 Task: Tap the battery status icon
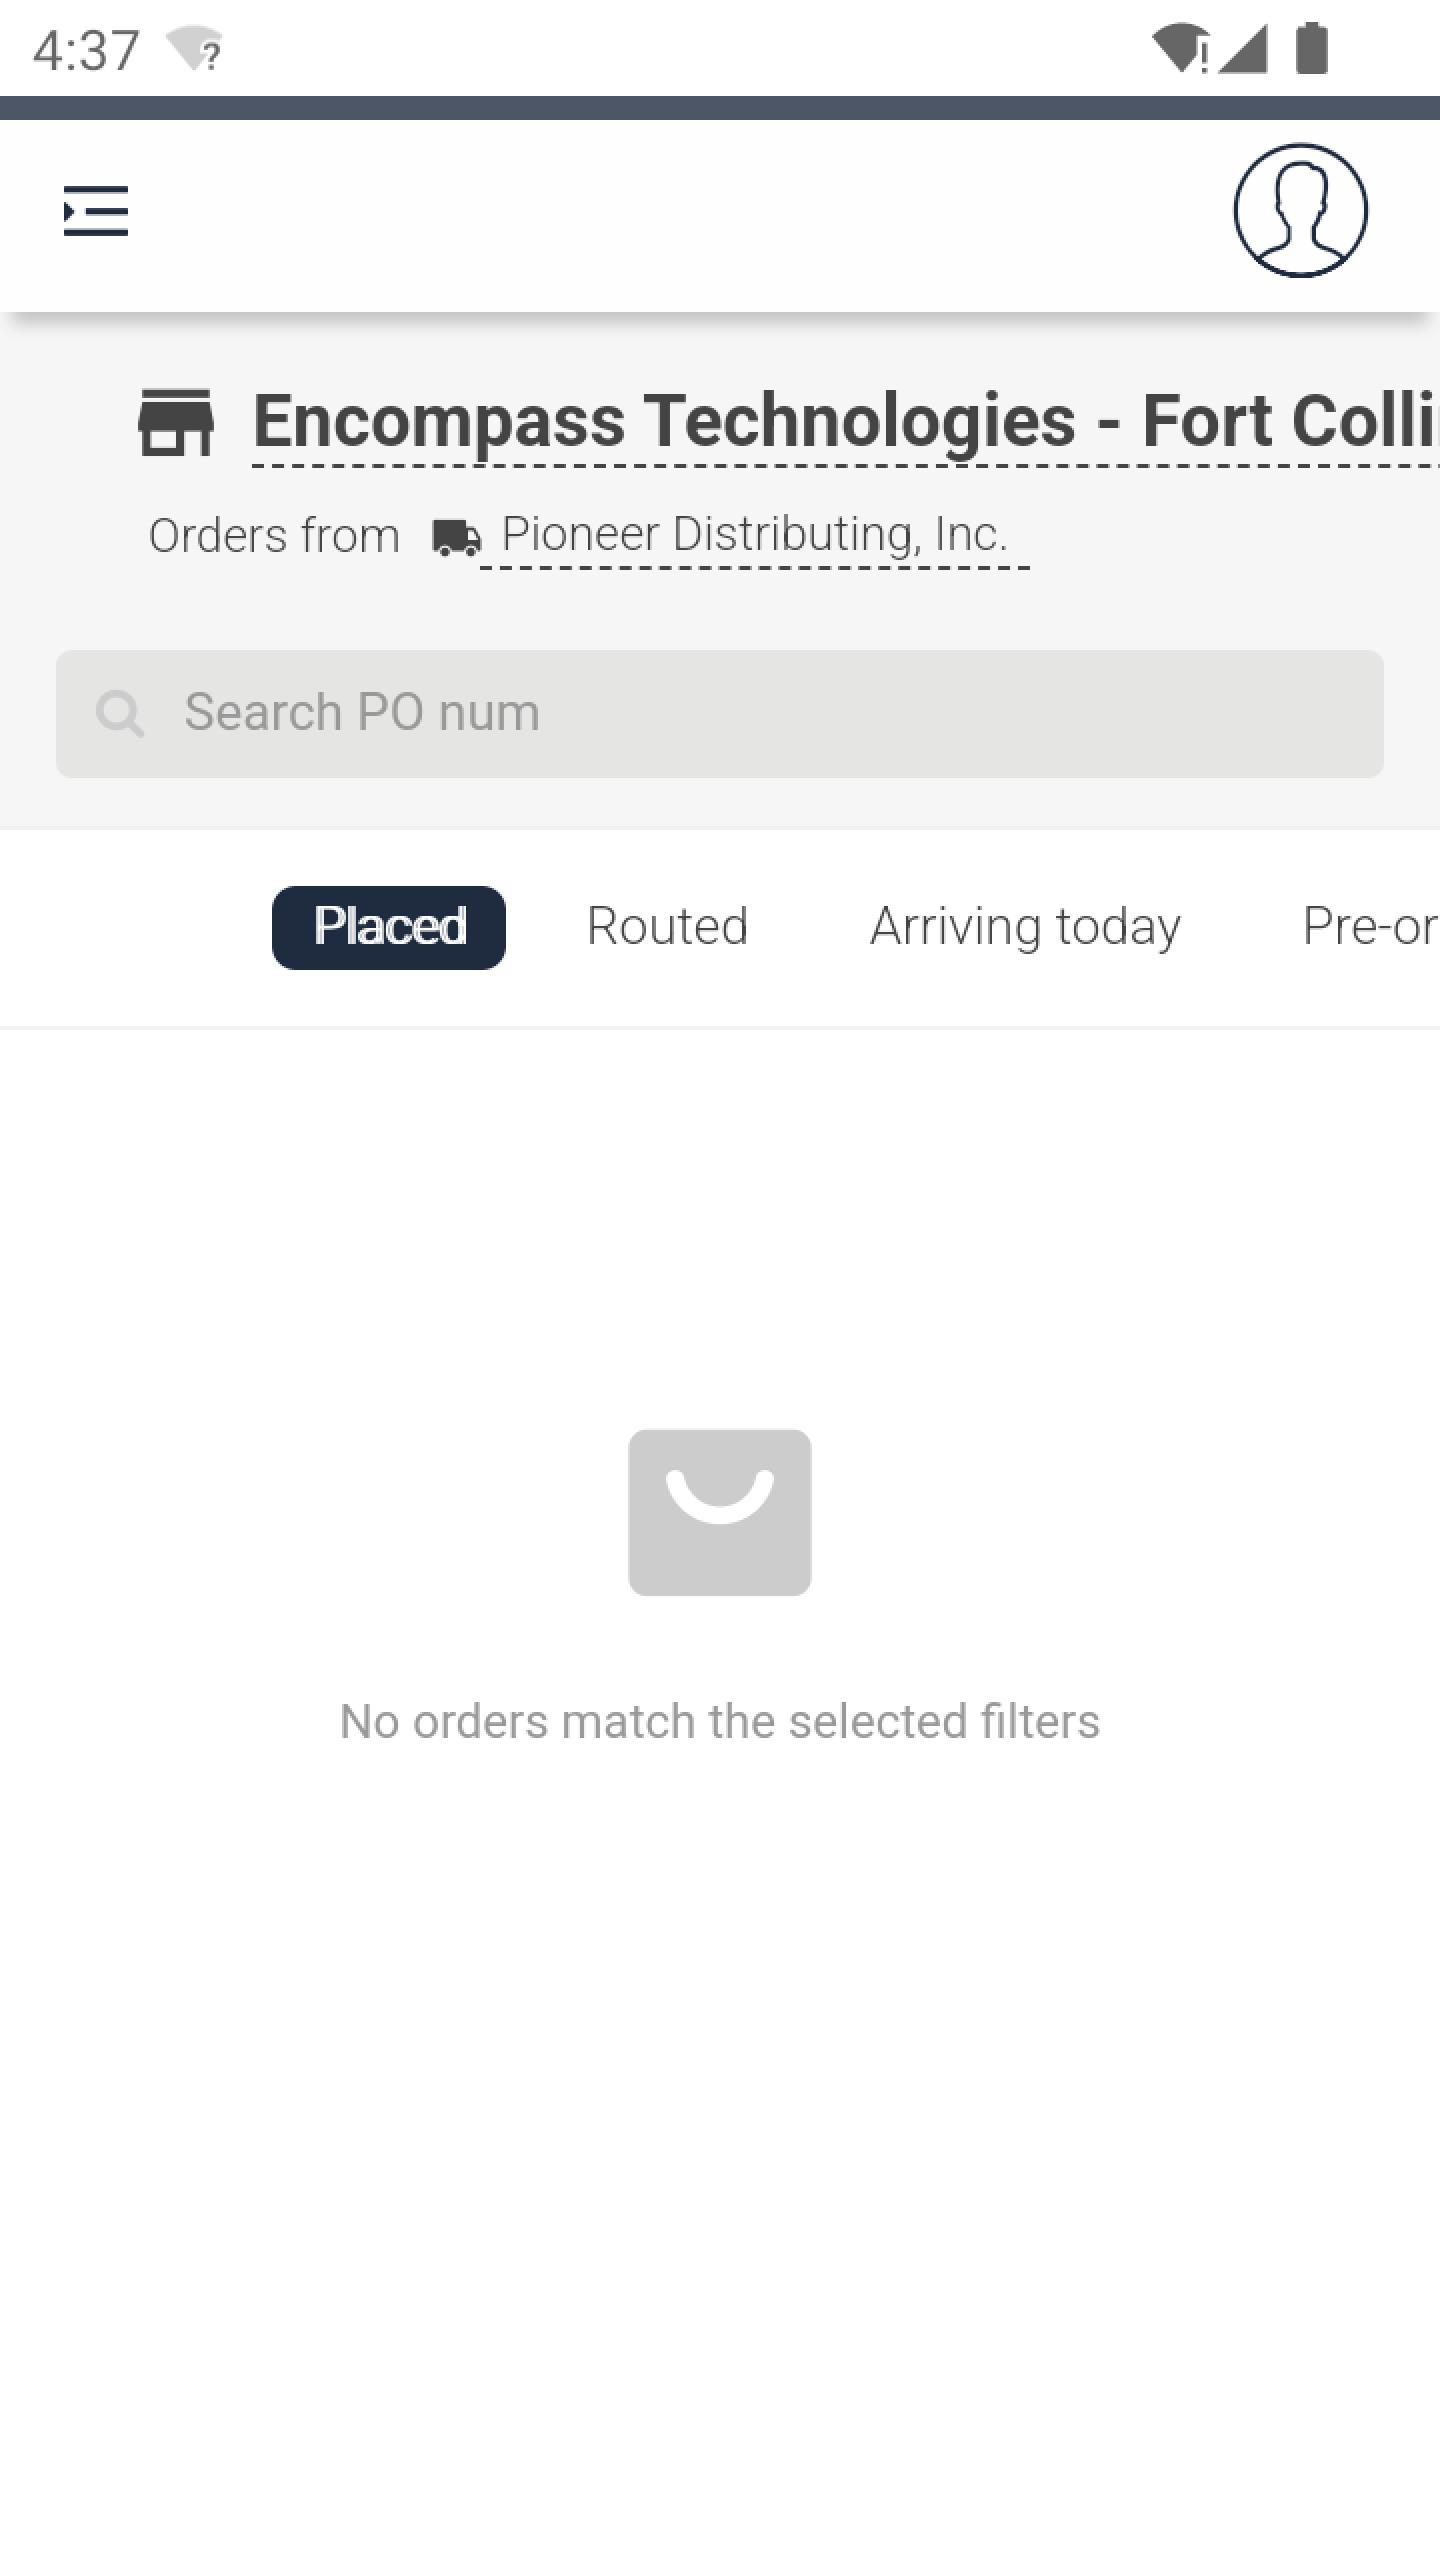[x=1312, y=49]
